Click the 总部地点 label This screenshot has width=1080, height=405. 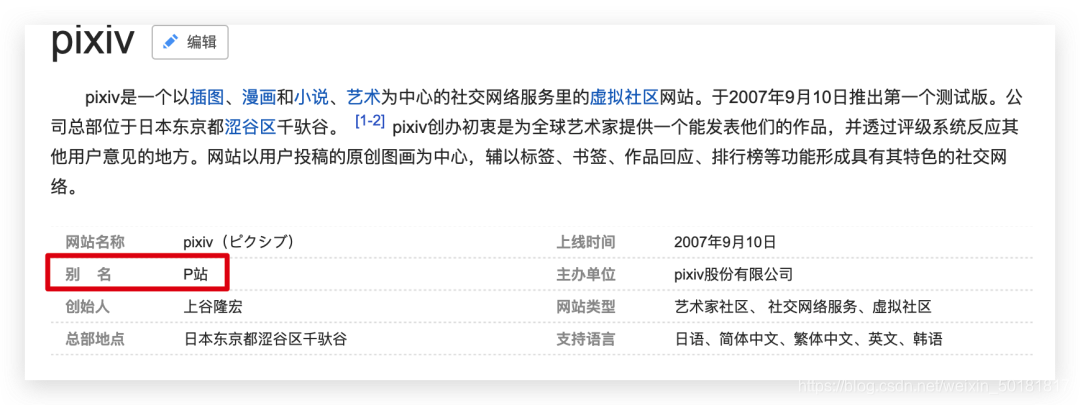tap(95, 340)
